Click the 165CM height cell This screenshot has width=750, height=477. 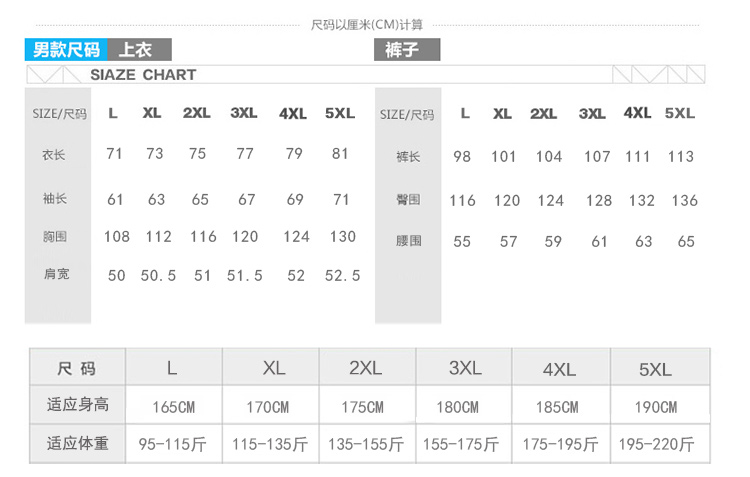(x=174, y=407)
